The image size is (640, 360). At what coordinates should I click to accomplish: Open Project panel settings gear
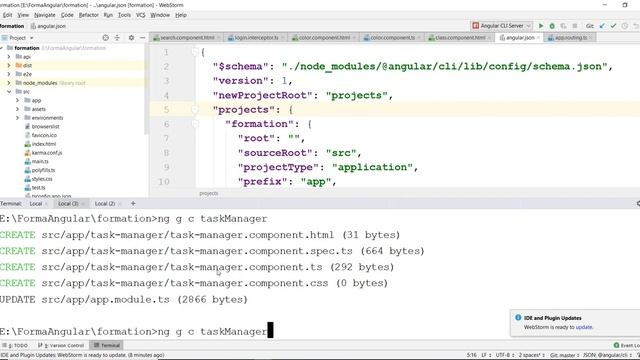[x=131, y=38]
